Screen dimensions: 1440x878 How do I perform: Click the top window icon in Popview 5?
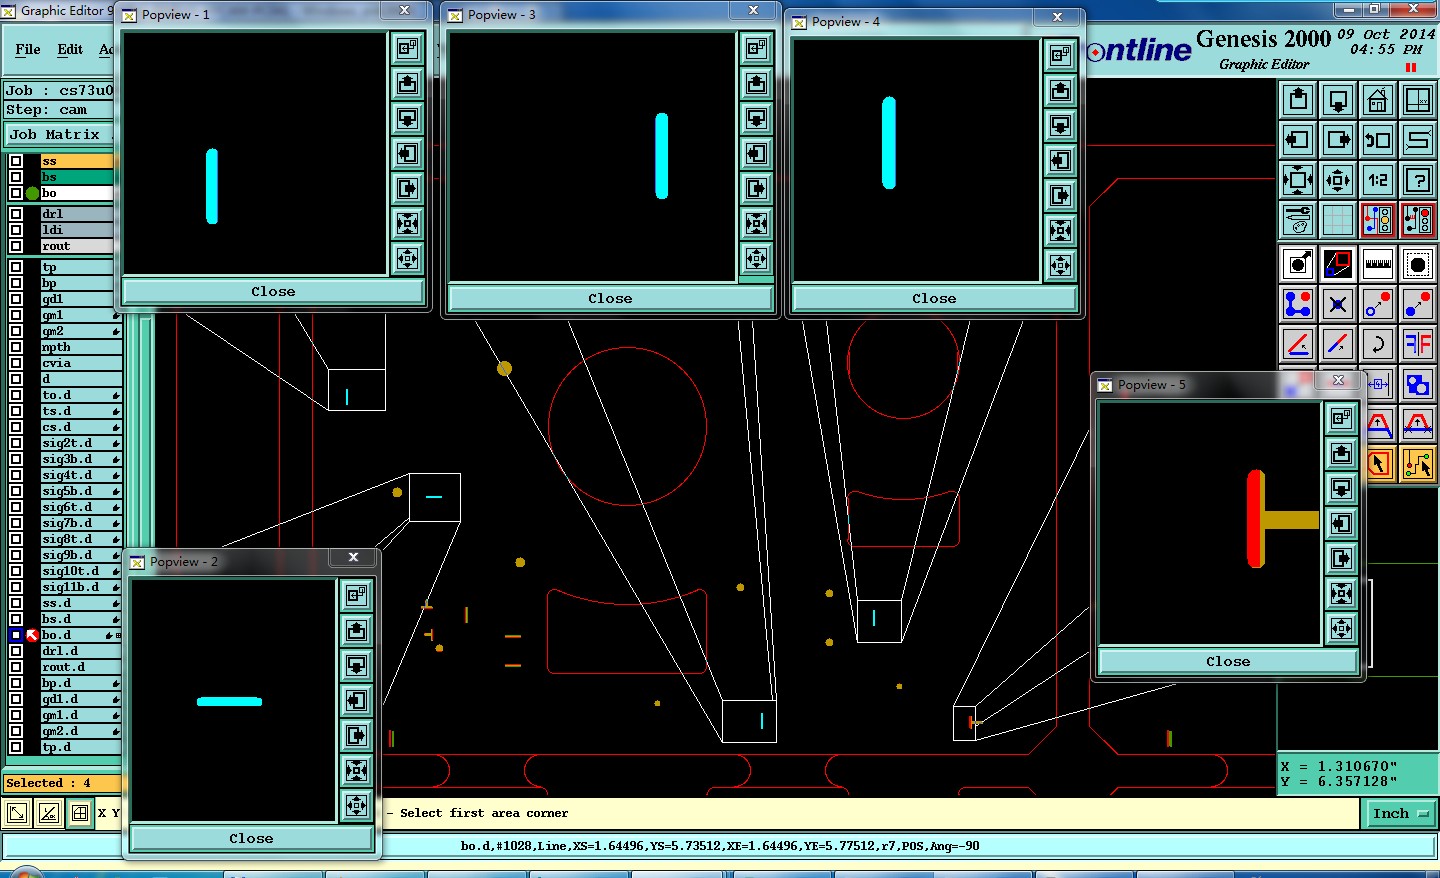pos(1341,418)
